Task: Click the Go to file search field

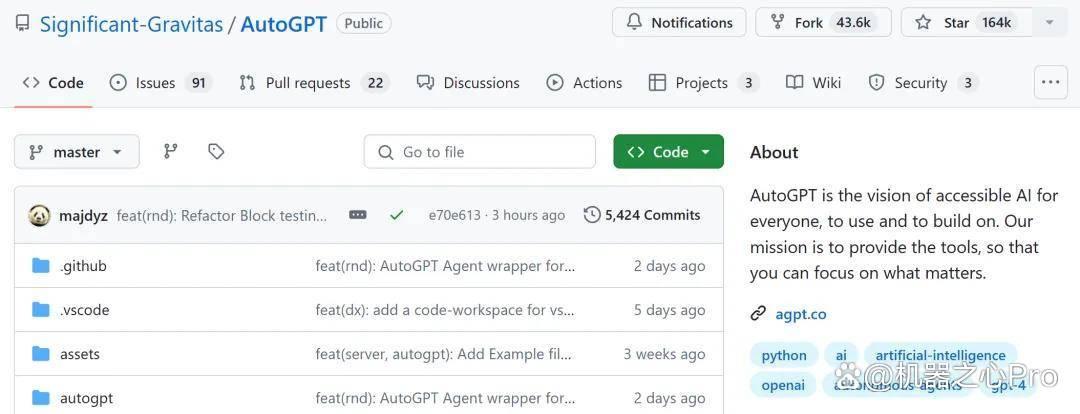Action: tap(479, 152)
